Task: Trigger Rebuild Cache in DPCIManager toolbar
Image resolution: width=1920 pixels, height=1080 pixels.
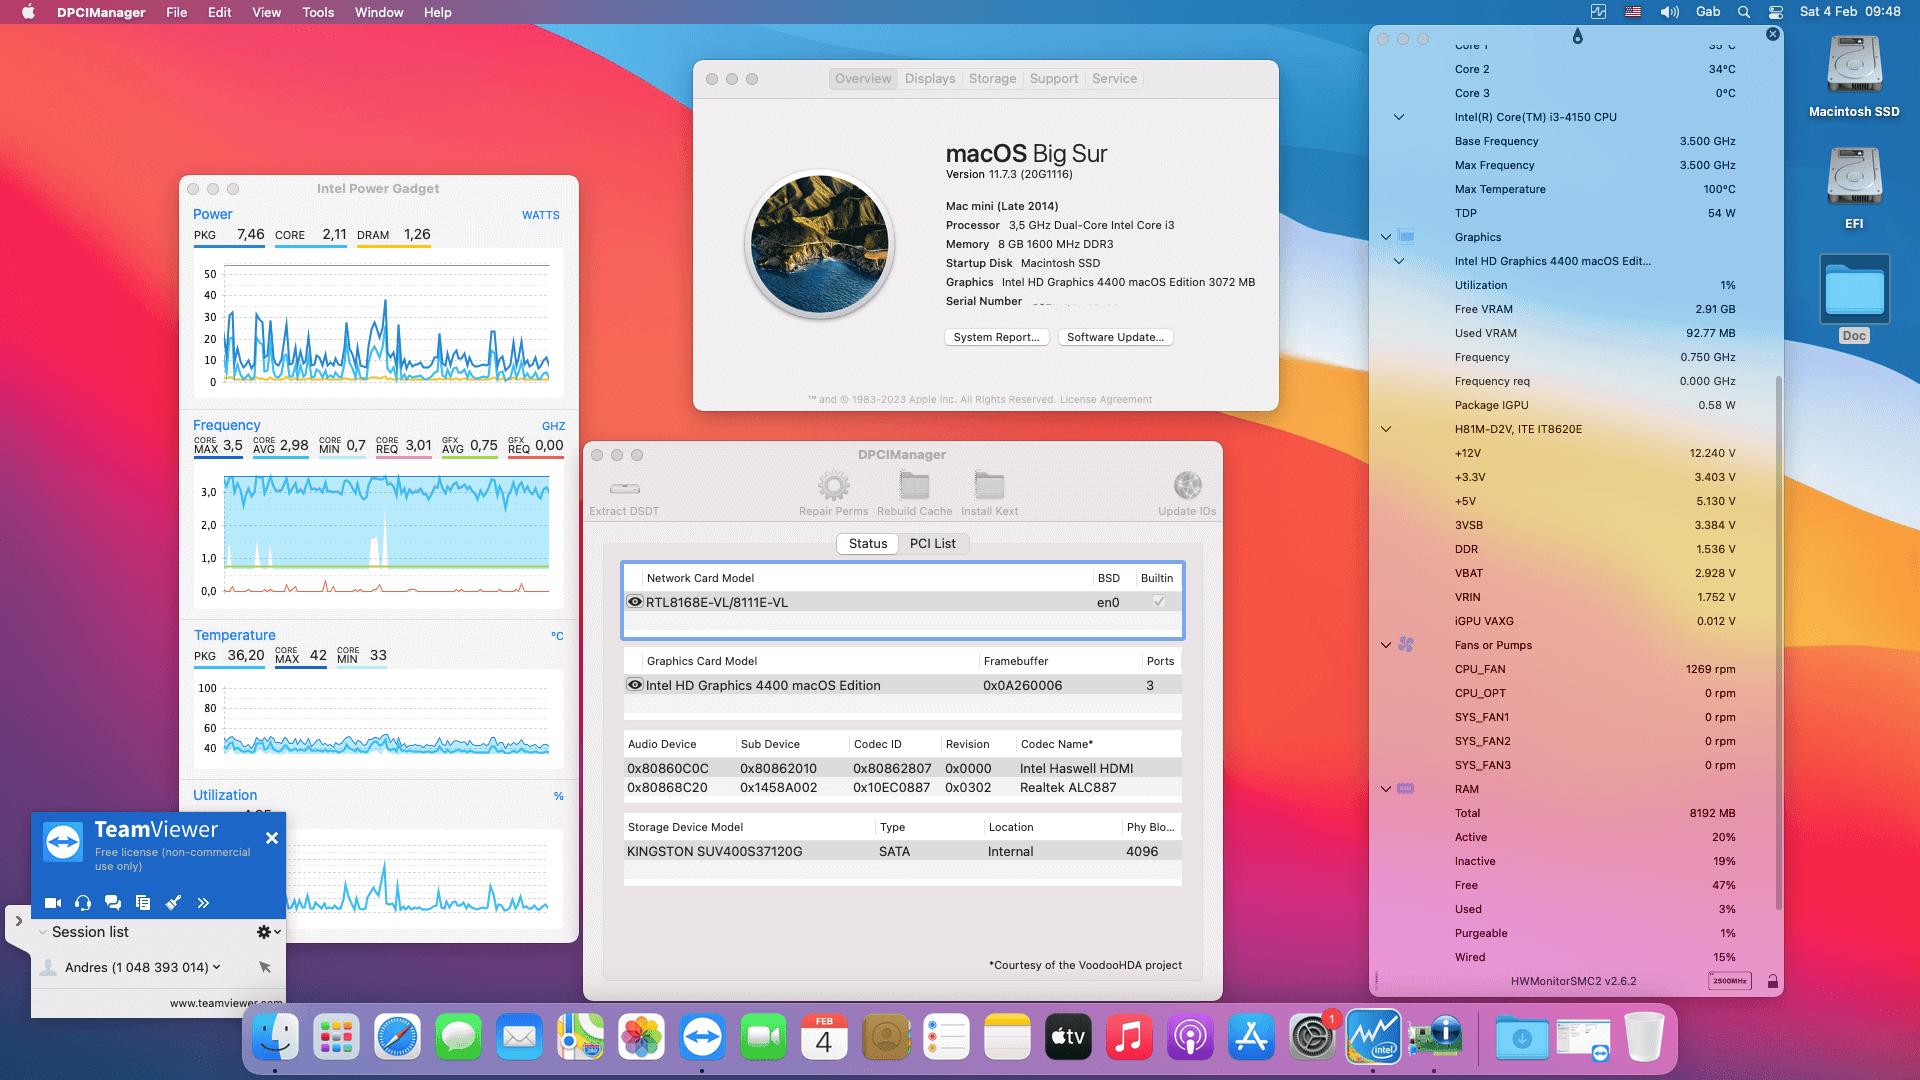Action: pyautogui.click(x=913, y=487)
